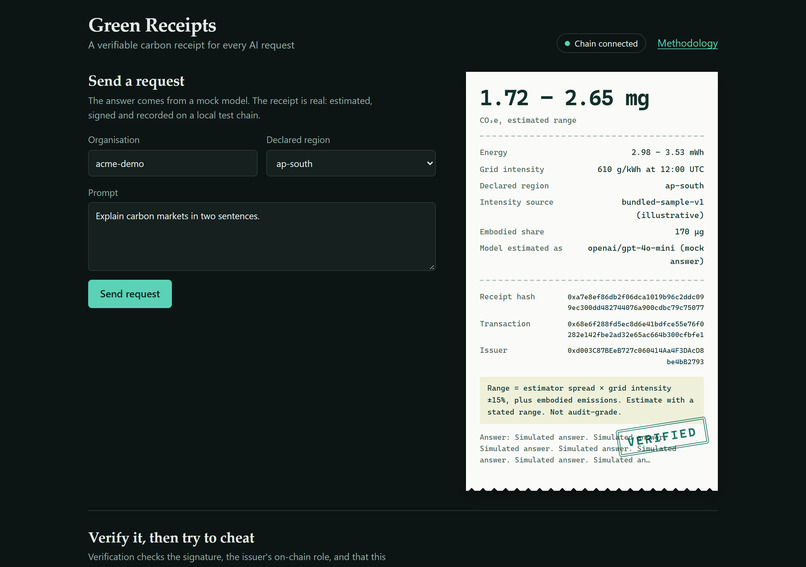The width and height of the screenshot is (806, 567).
Task: Click the openai/gpt-4o-mini model text
Action: (646, 254)
